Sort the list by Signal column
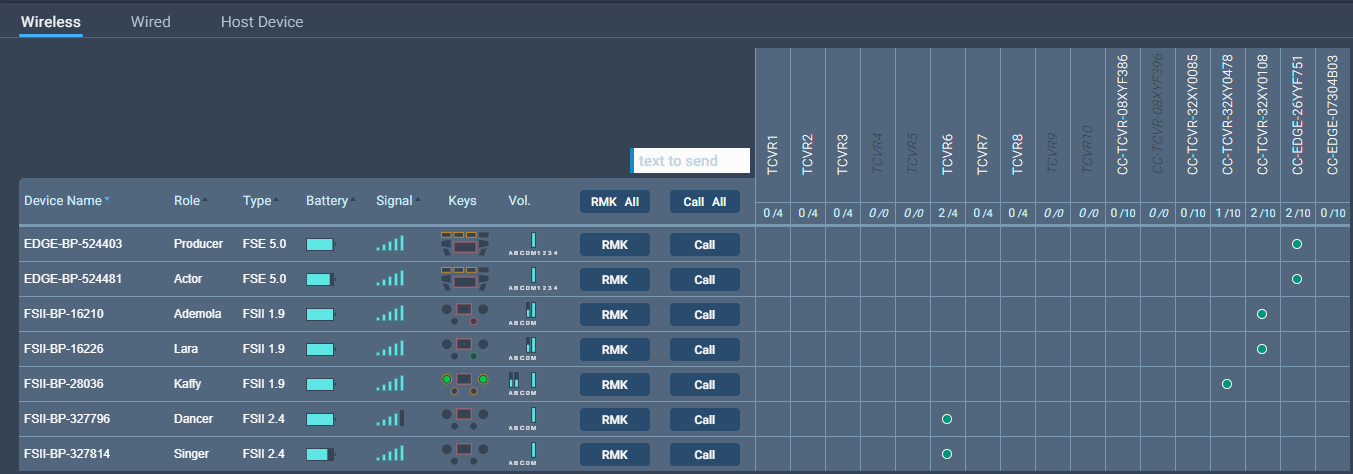The width and height of the screenshot is (1353, 474). 397,201
